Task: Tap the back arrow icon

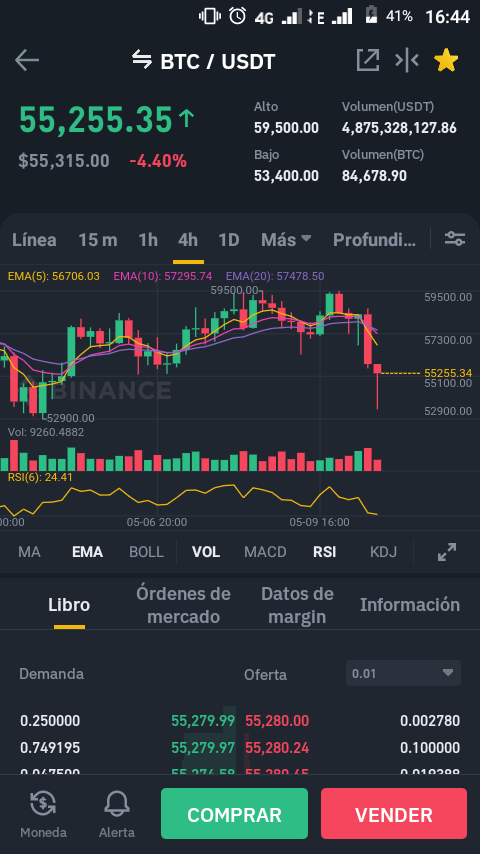Action: coord(27,60)
